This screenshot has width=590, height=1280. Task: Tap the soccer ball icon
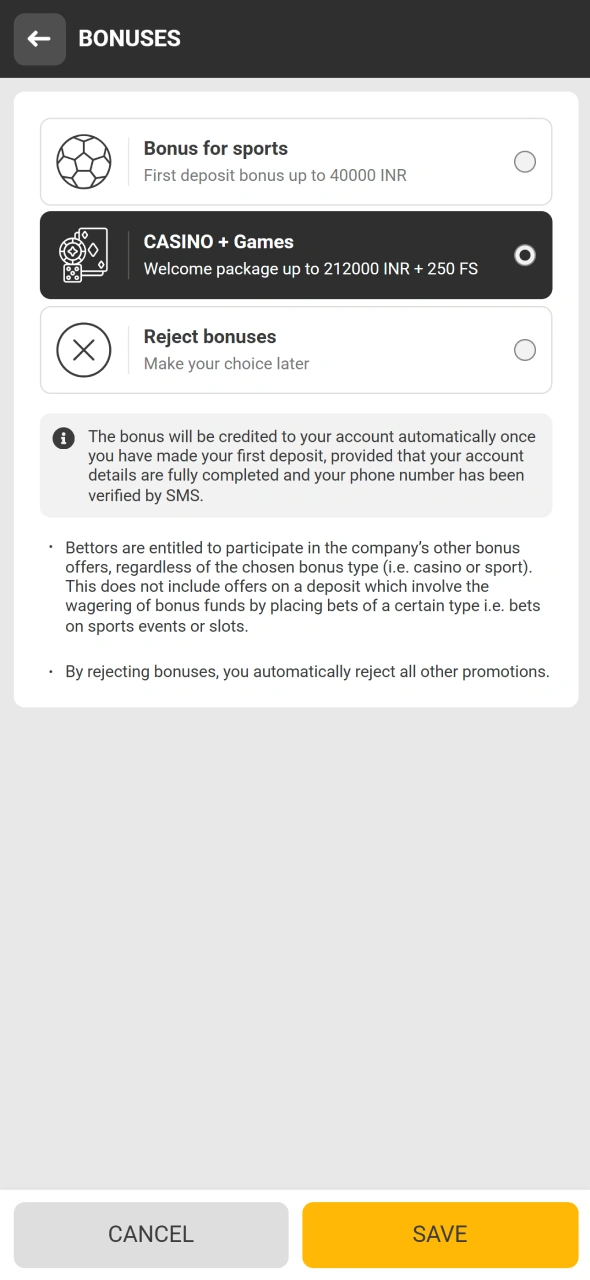coord(84,162)
